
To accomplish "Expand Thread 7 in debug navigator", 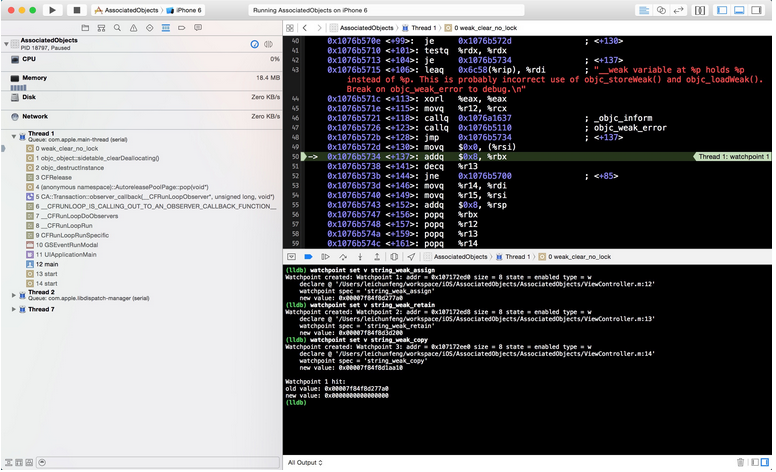I will [x=14, y=309].
